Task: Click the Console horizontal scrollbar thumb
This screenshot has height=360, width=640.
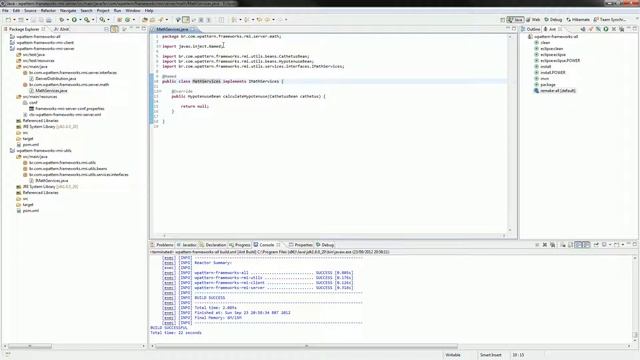Action: coord(306,346)
